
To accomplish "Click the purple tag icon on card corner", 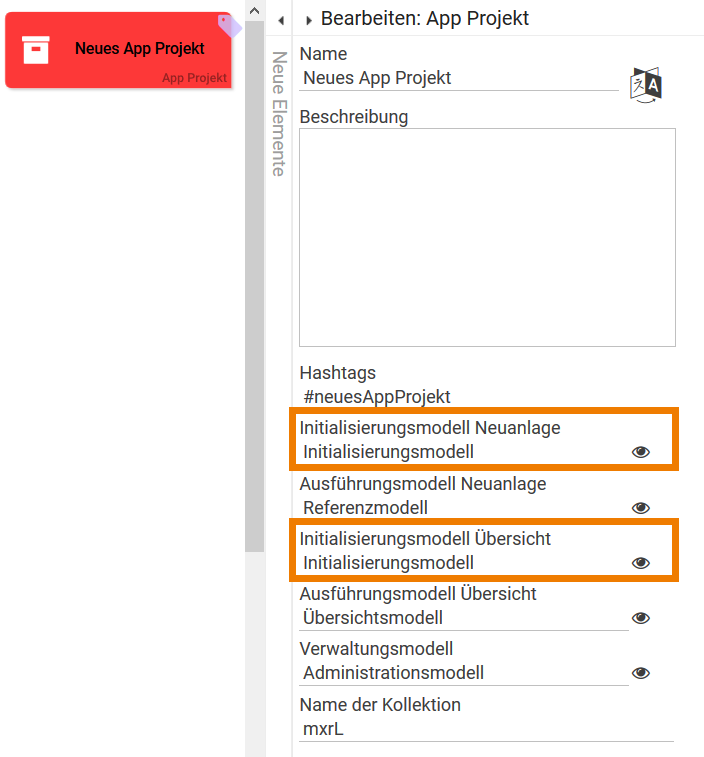I will (229, 25).
